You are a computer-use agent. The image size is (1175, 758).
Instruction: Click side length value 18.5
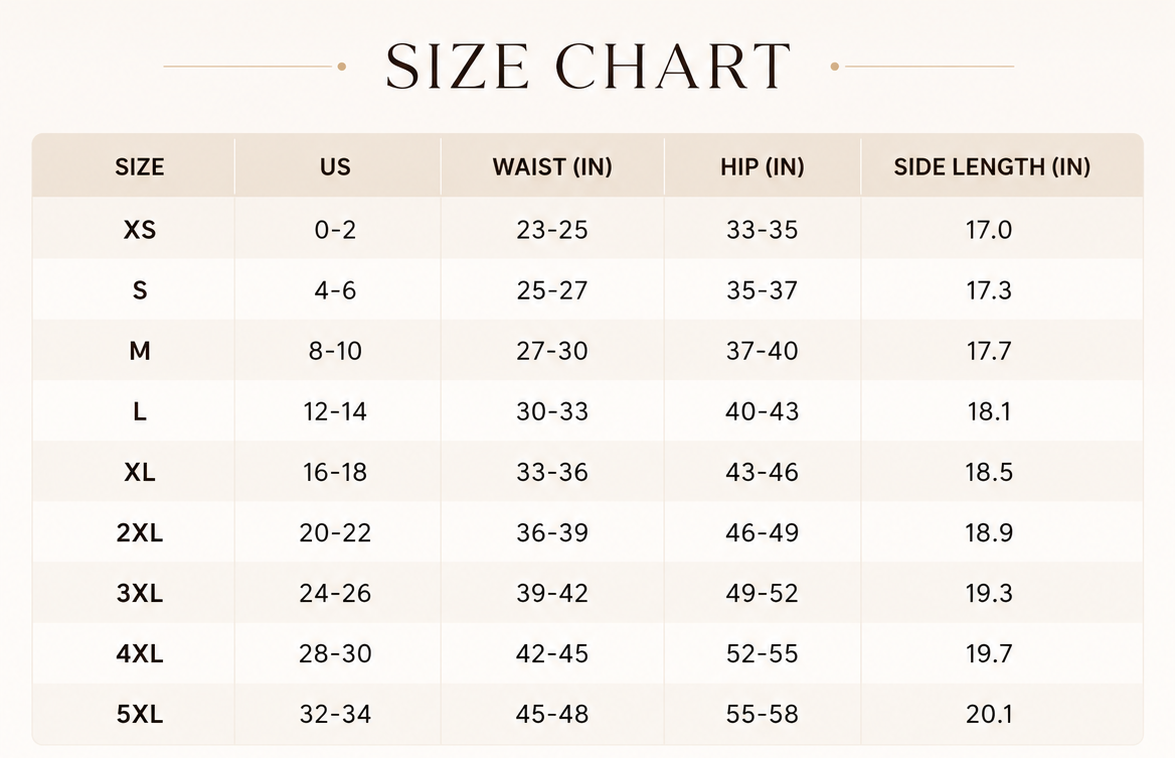(989, 472)
